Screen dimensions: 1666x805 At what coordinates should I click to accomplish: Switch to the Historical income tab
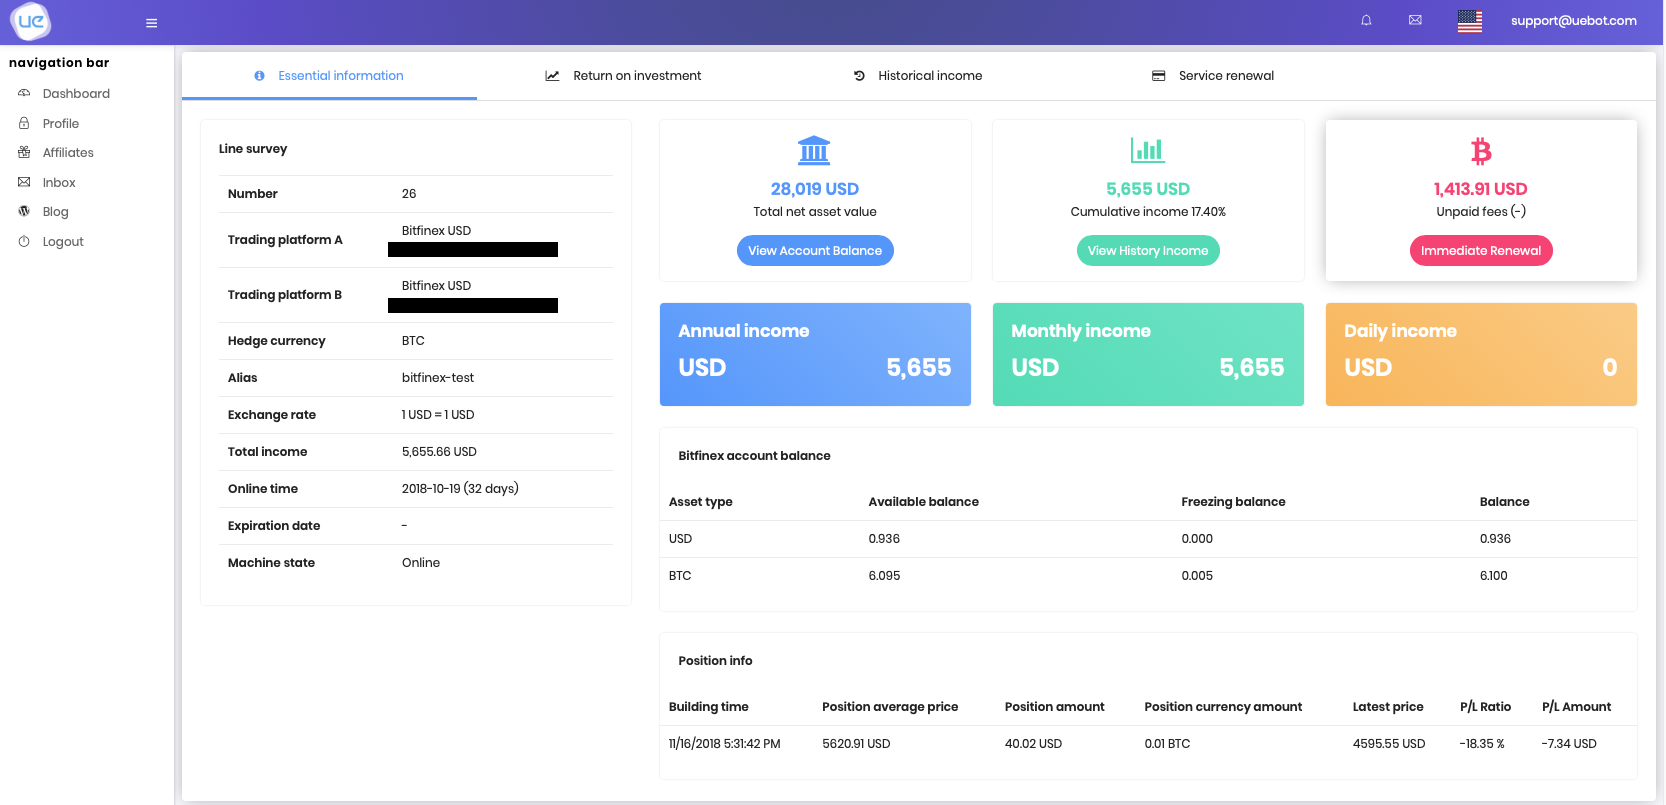[x=917, y=76]
